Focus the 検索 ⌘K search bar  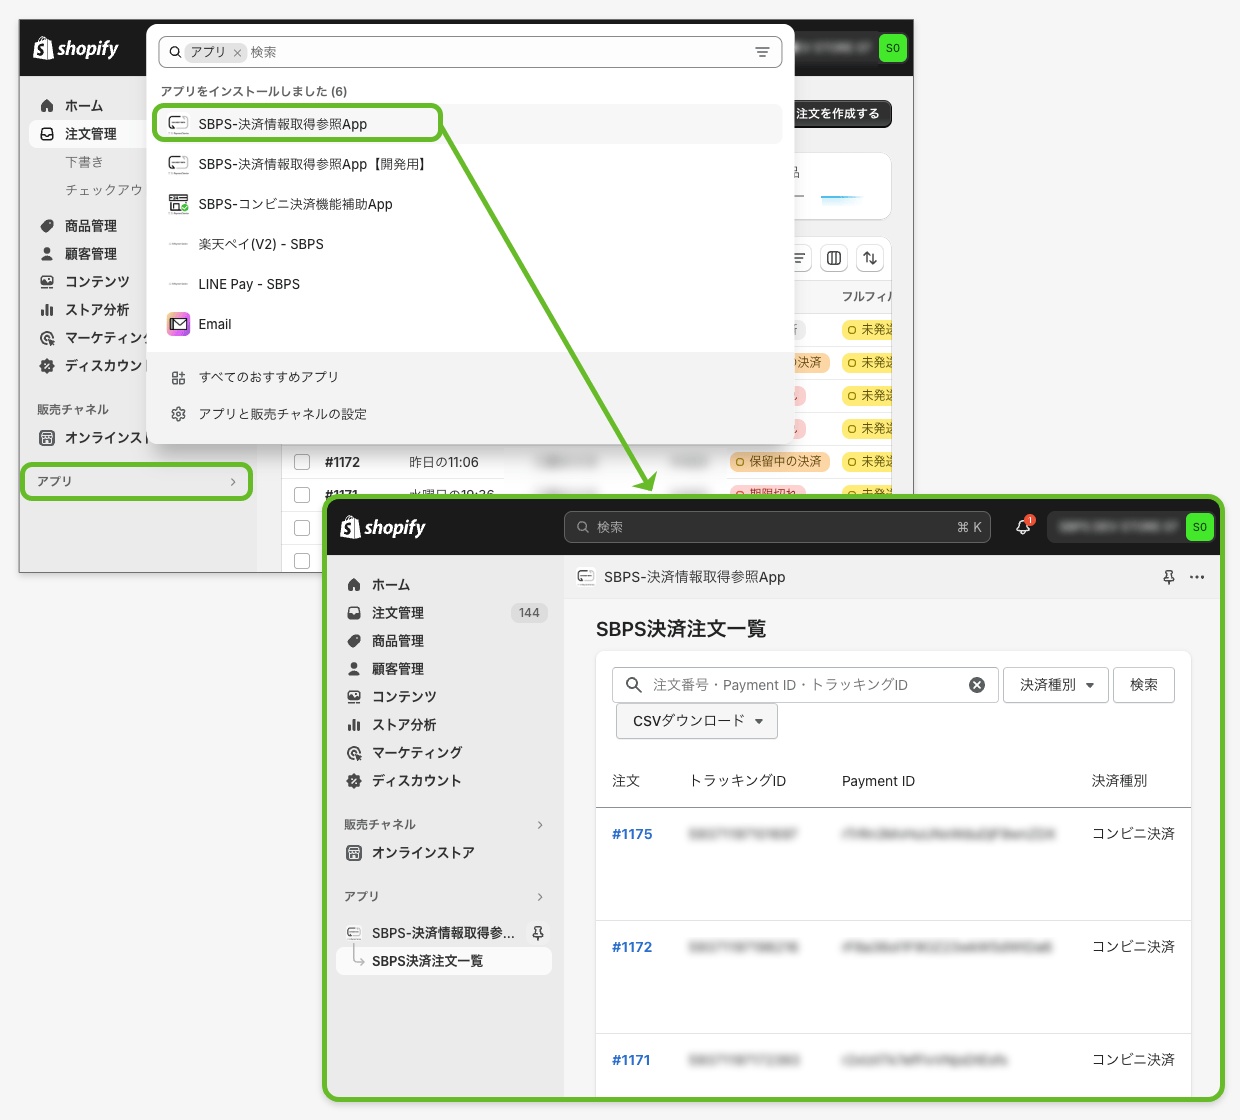coord(777,527)
